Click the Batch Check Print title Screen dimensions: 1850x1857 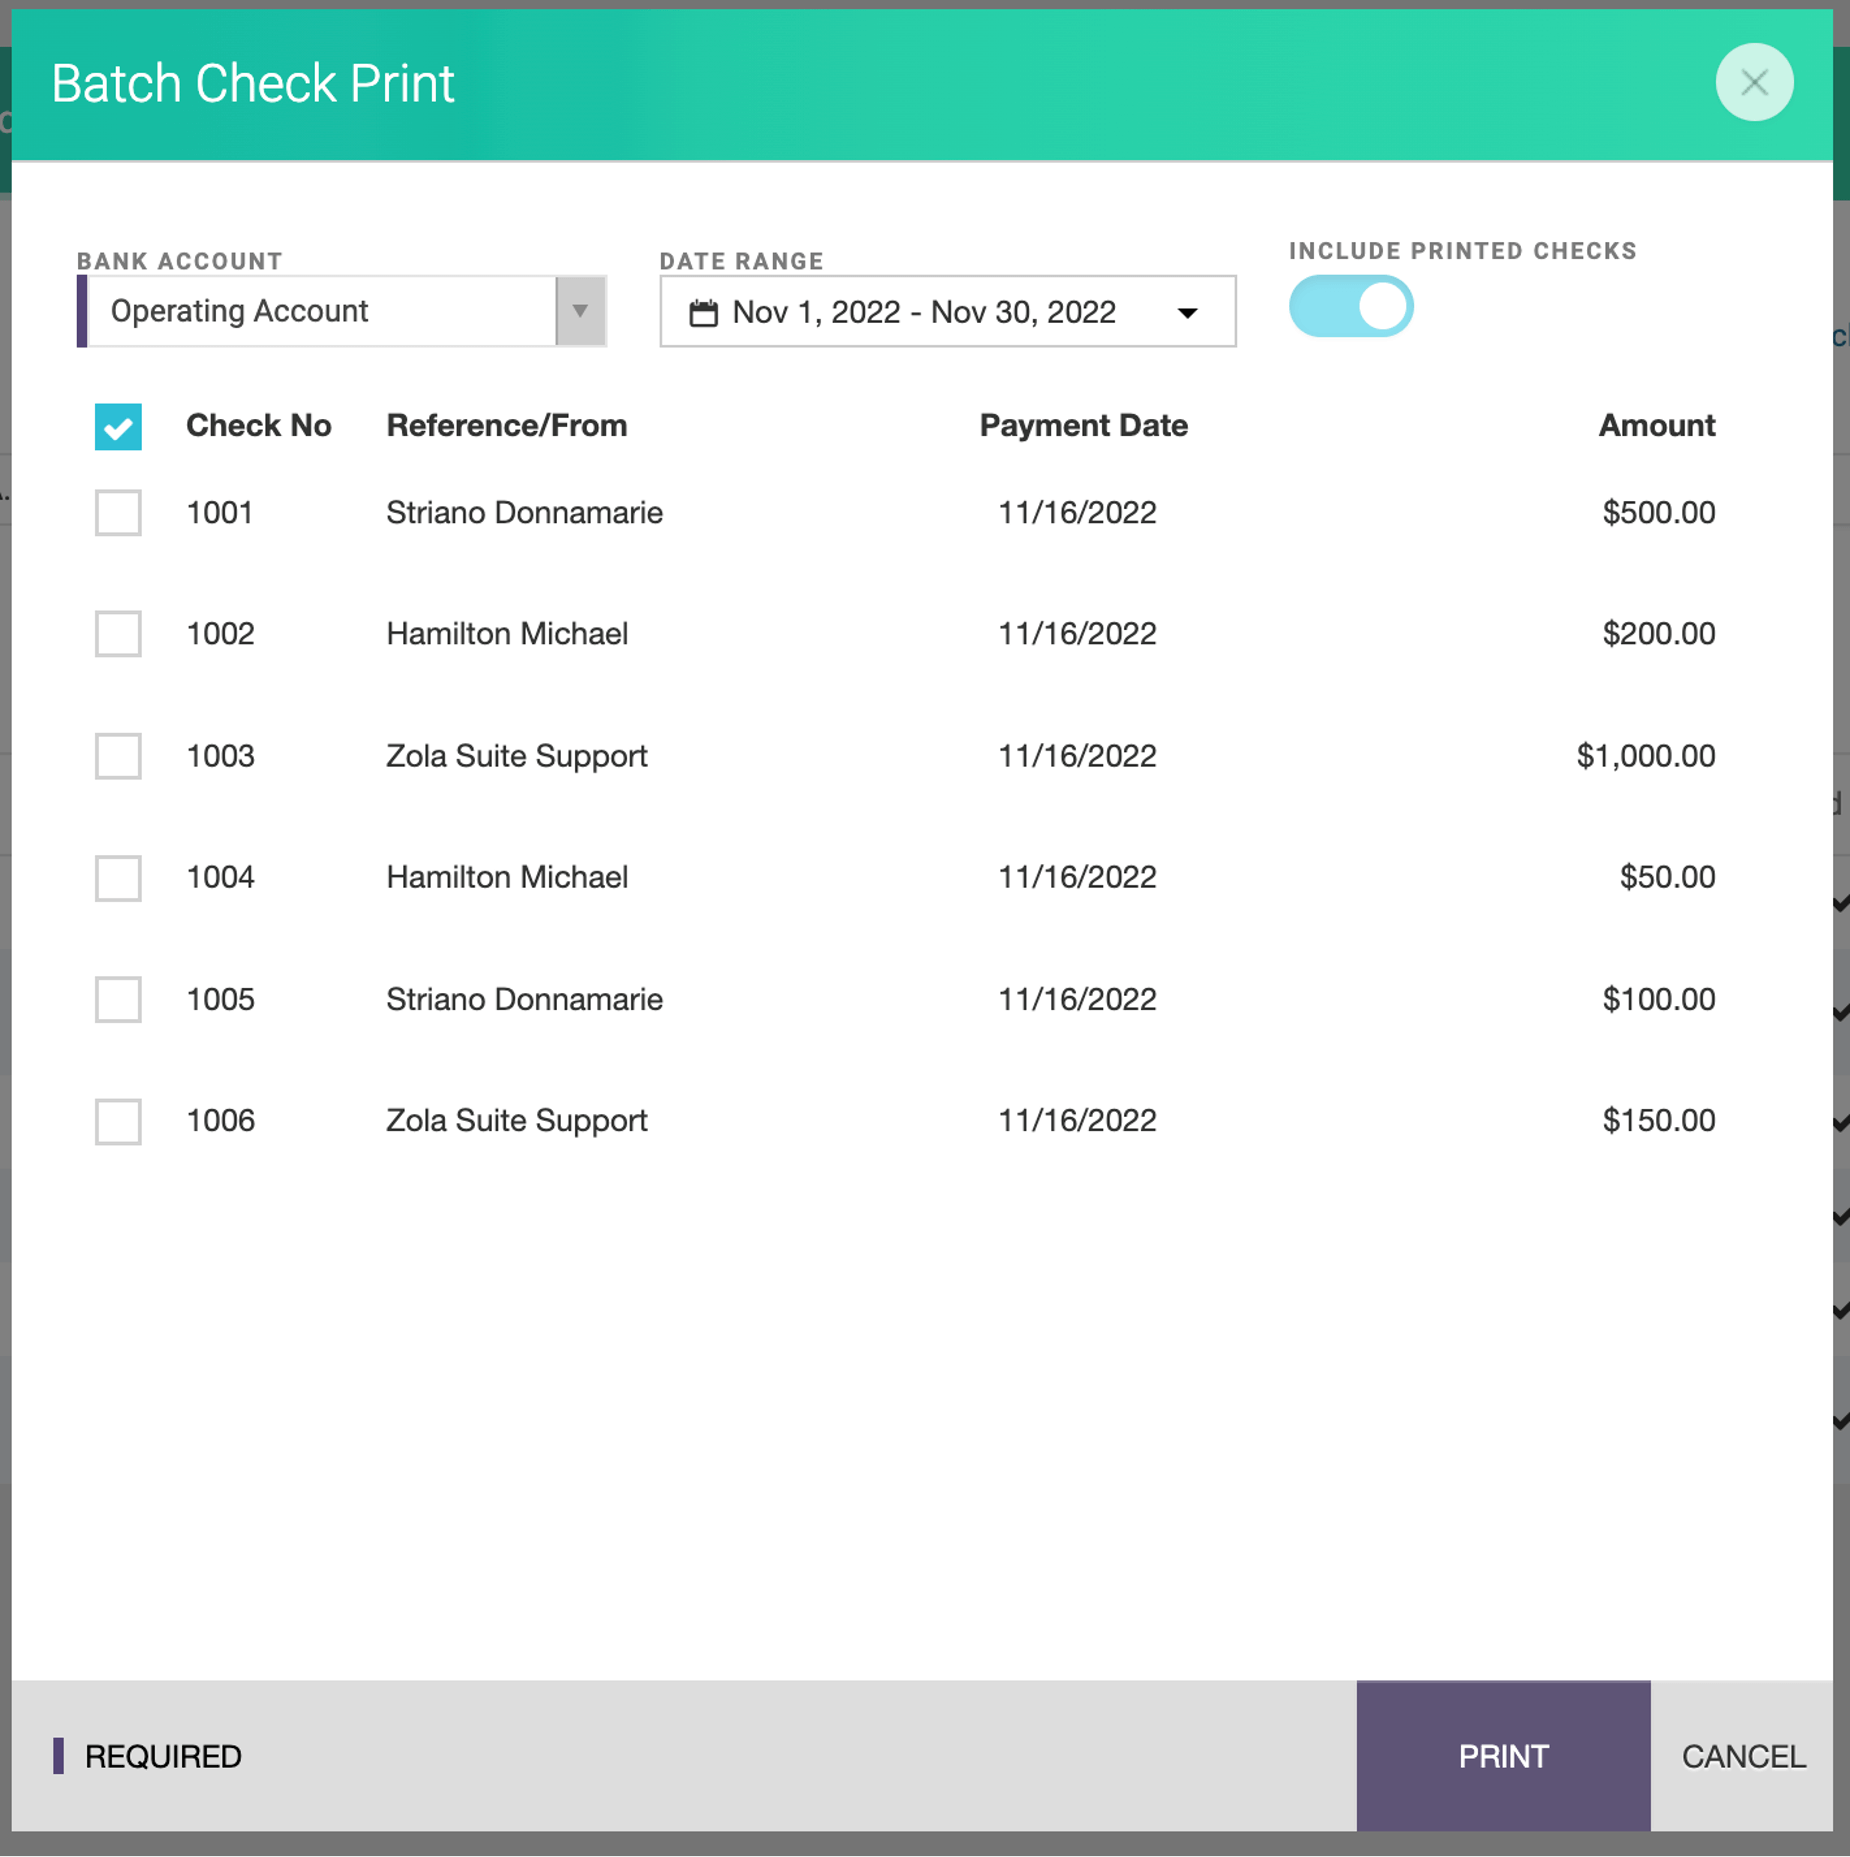click(x=253, y=83)
